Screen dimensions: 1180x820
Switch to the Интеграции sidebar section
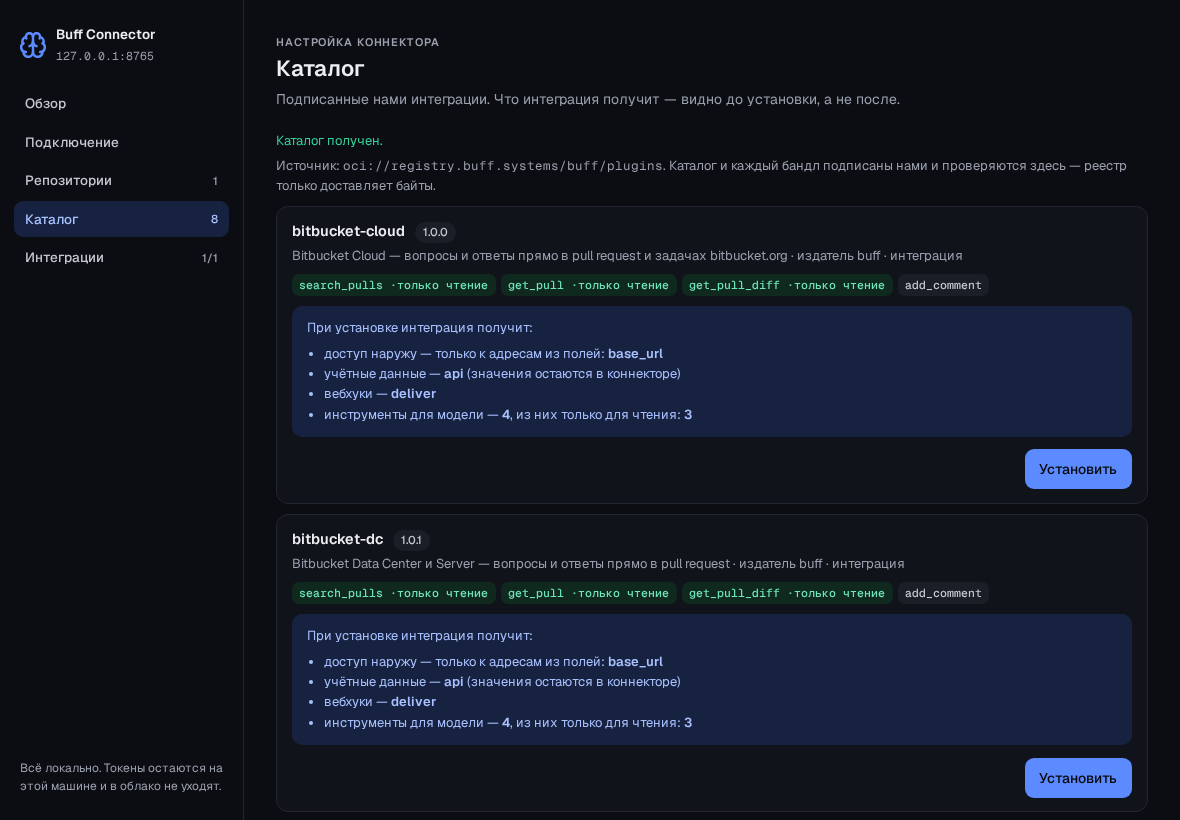pos(121,257)
